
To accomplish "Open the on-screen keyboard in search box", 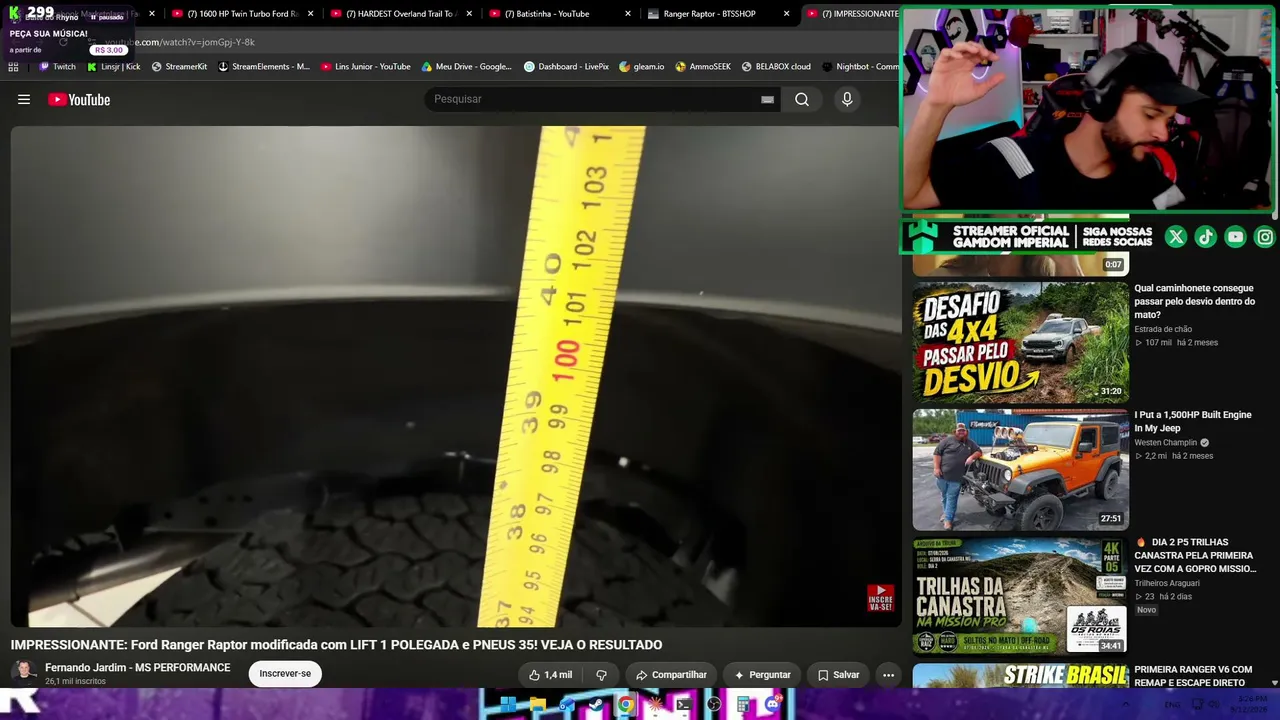I will pyautogui.click(x=767, y=99).
